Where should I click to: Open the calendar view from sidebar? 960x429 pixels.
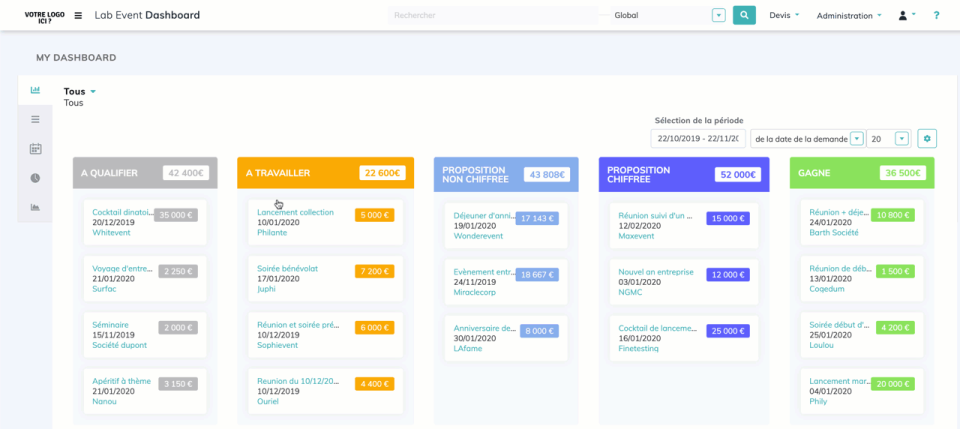pos(35,149)
